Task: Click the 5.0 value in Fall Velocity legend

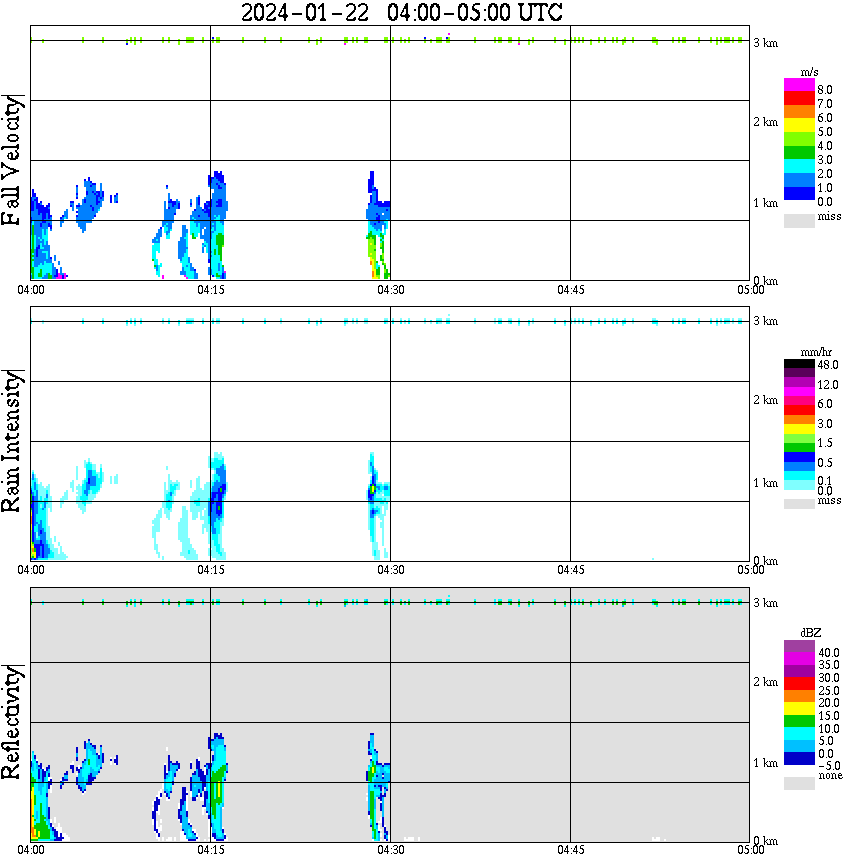Action: click(x=825, y=132)
